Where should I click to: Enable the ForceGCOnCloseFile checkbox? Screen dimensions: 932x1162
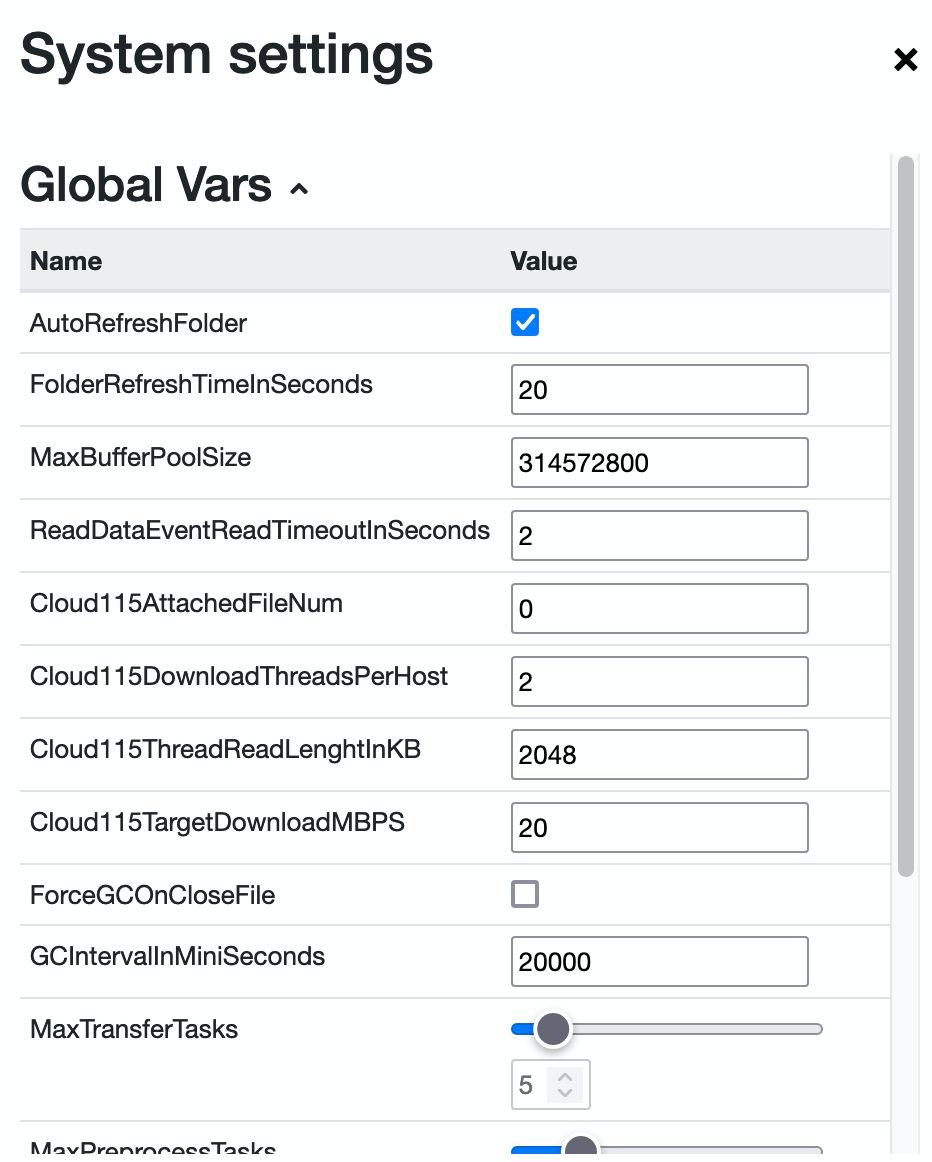click(x=525, y=894)
